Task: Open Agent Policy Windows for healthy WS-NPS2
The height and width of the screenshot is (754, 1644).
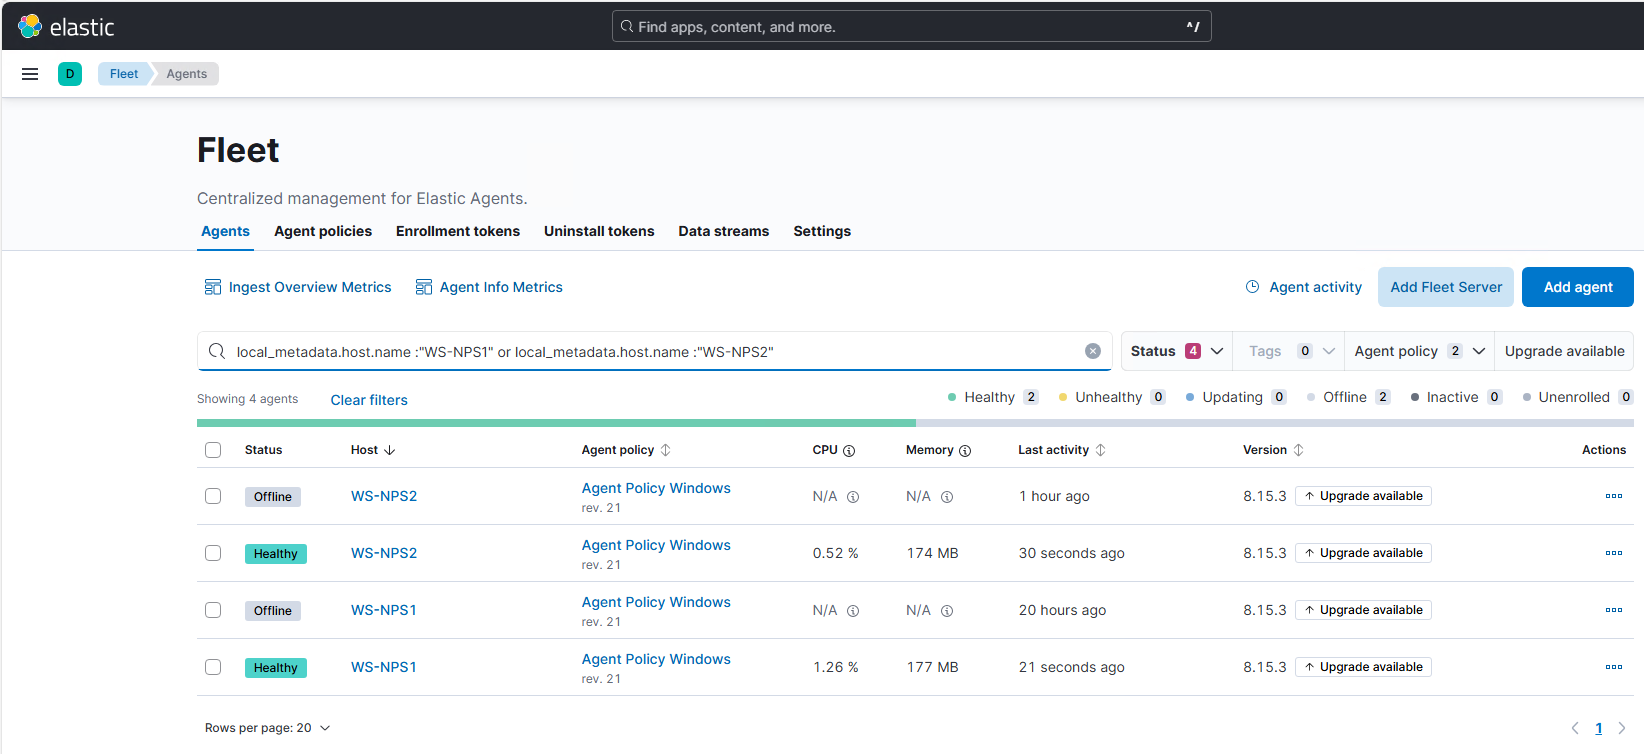Action: tap(656, 545)
